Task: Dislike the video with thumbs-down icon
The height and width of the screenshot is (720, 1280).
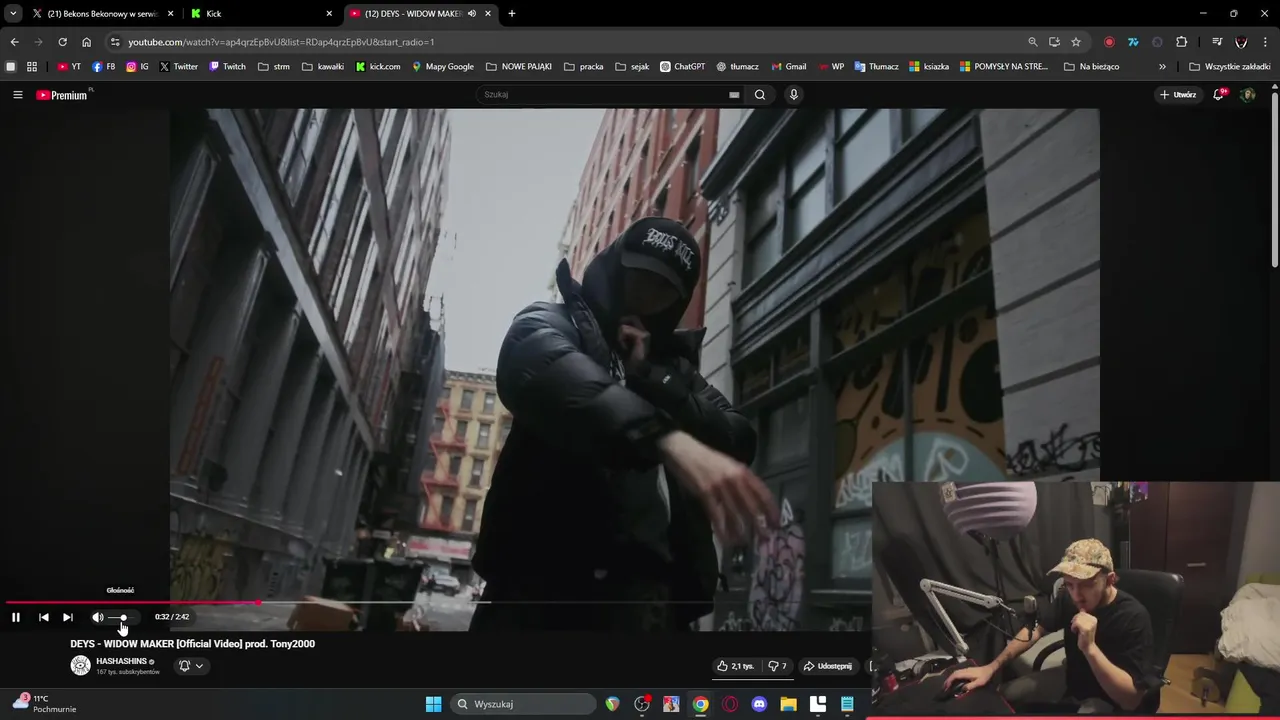Action: [777, 666]
